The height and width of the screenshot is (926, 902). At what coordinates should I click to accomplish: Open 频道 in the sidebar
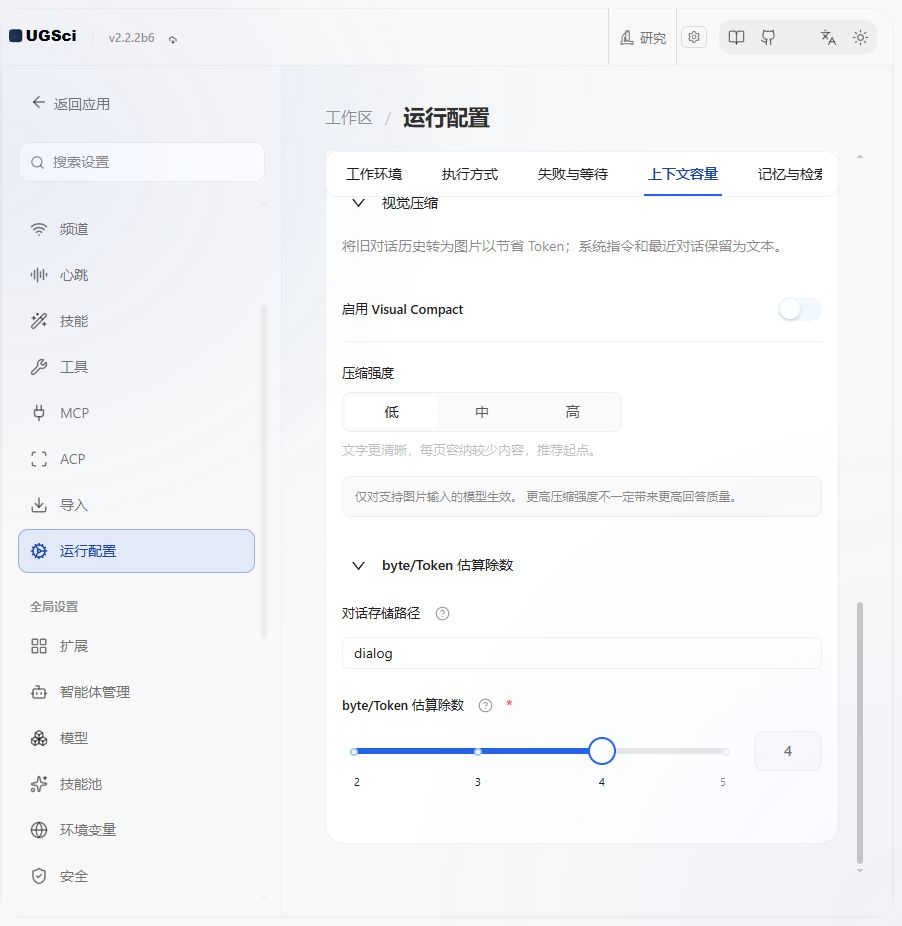coord(136,229)
